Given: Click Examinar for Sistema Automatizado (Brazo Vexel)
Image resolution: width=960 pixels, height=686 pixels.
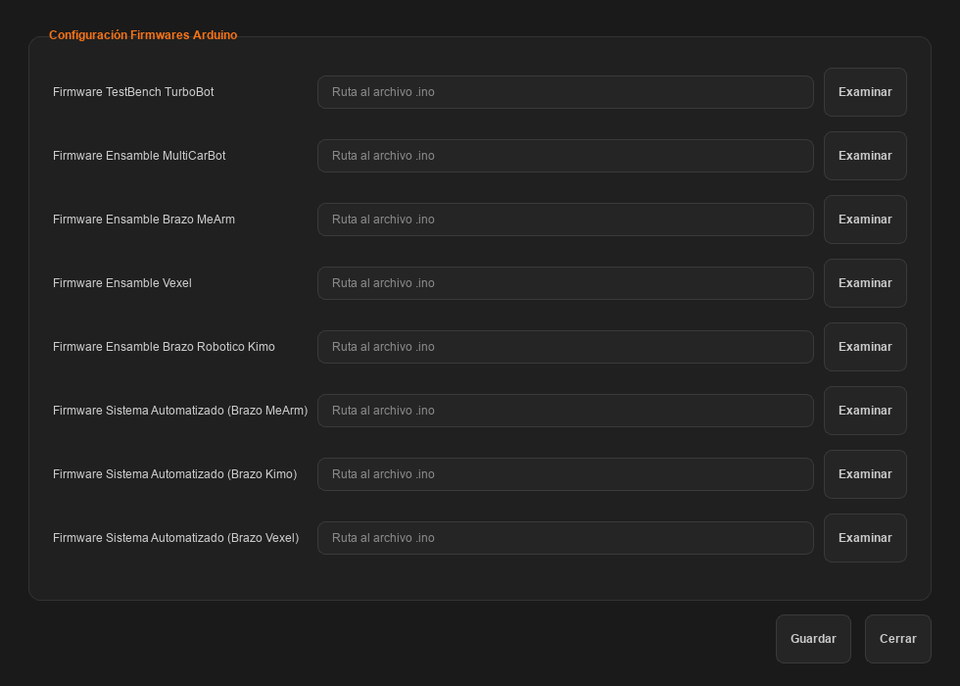Looking at the screenshot, I should [x=864, y=538].
